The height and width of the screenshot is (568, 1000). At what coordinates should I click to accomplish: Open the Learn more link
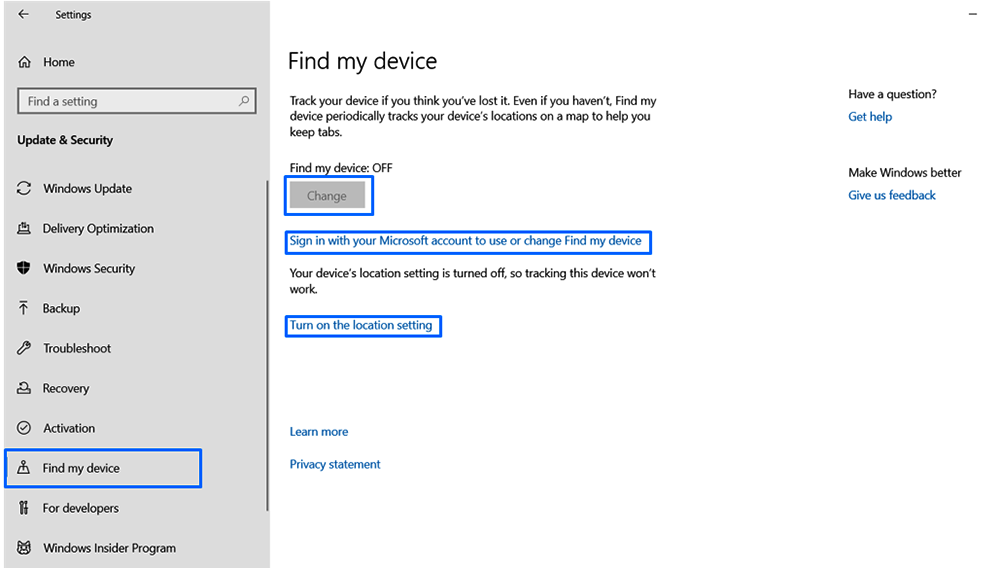point(319,432)
